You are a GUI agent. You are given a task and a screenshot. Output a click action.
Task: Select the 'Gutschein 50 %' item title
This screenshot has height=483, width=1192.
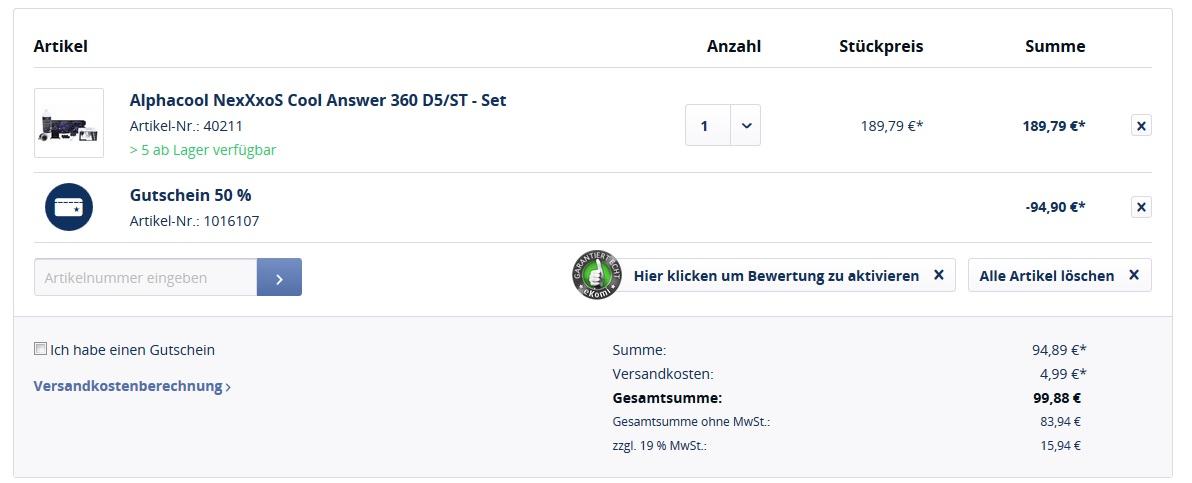point(190,195)
